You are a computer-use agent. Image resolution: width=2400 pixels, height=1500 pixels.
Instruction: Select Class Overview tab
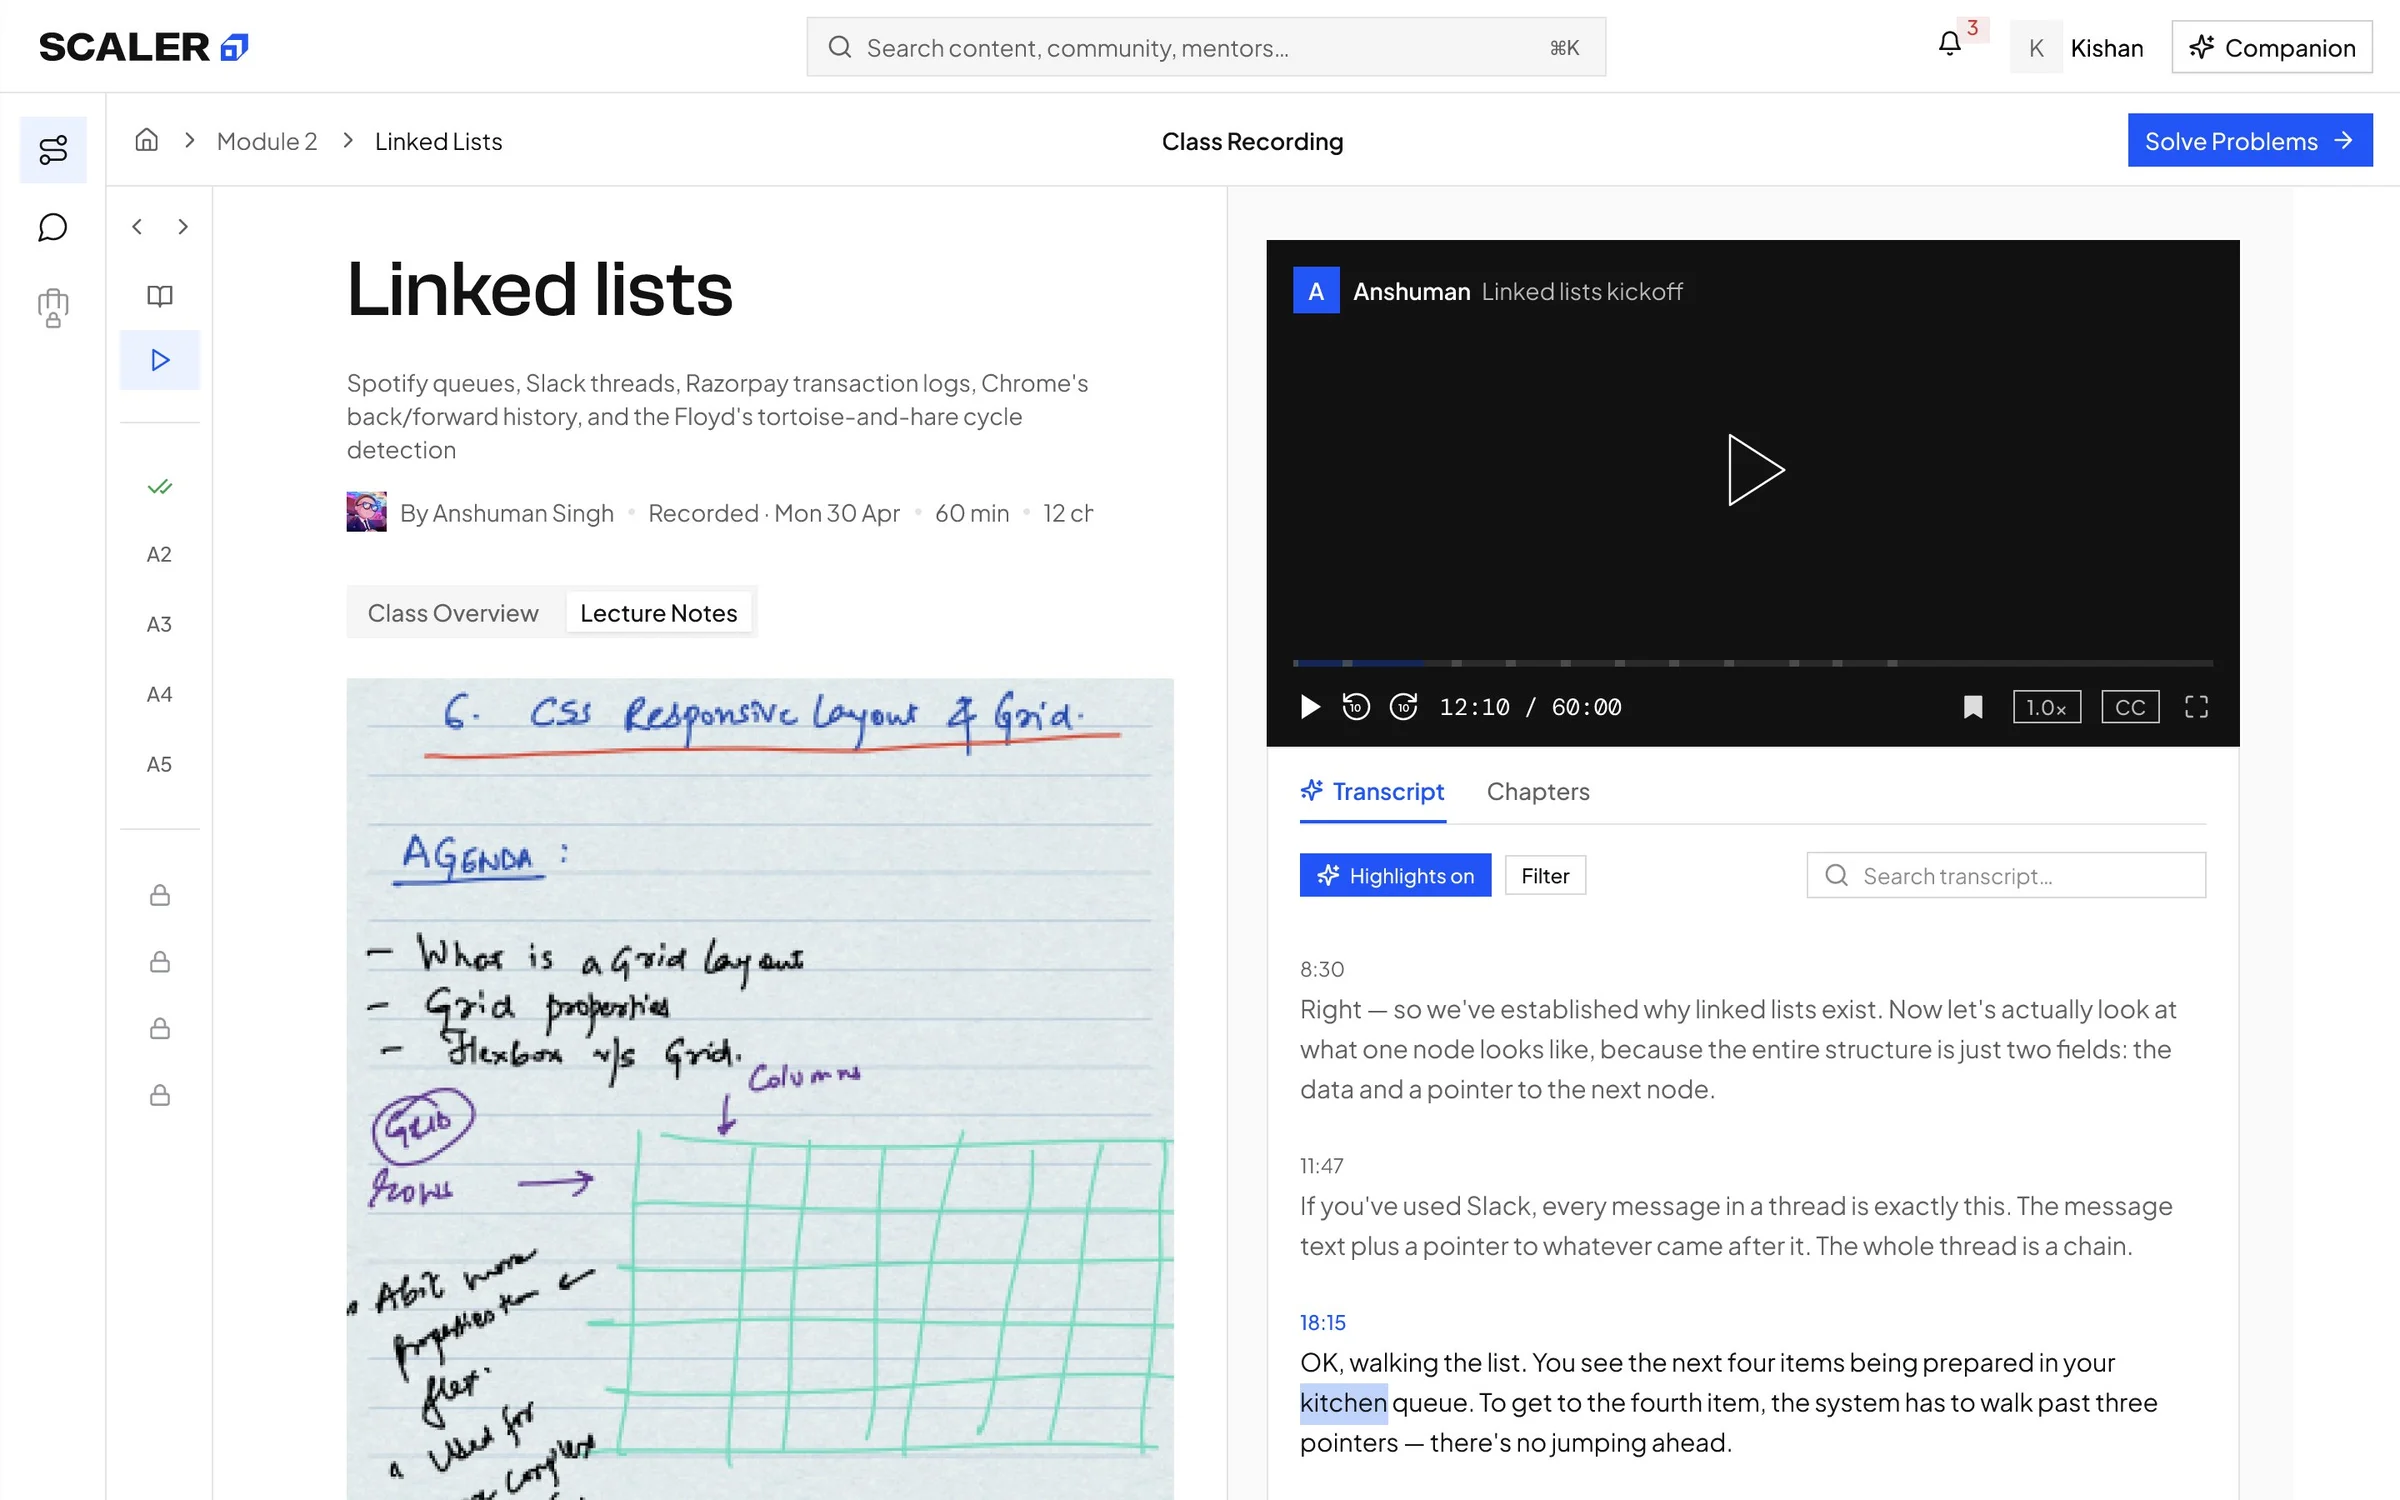(453, 613)
